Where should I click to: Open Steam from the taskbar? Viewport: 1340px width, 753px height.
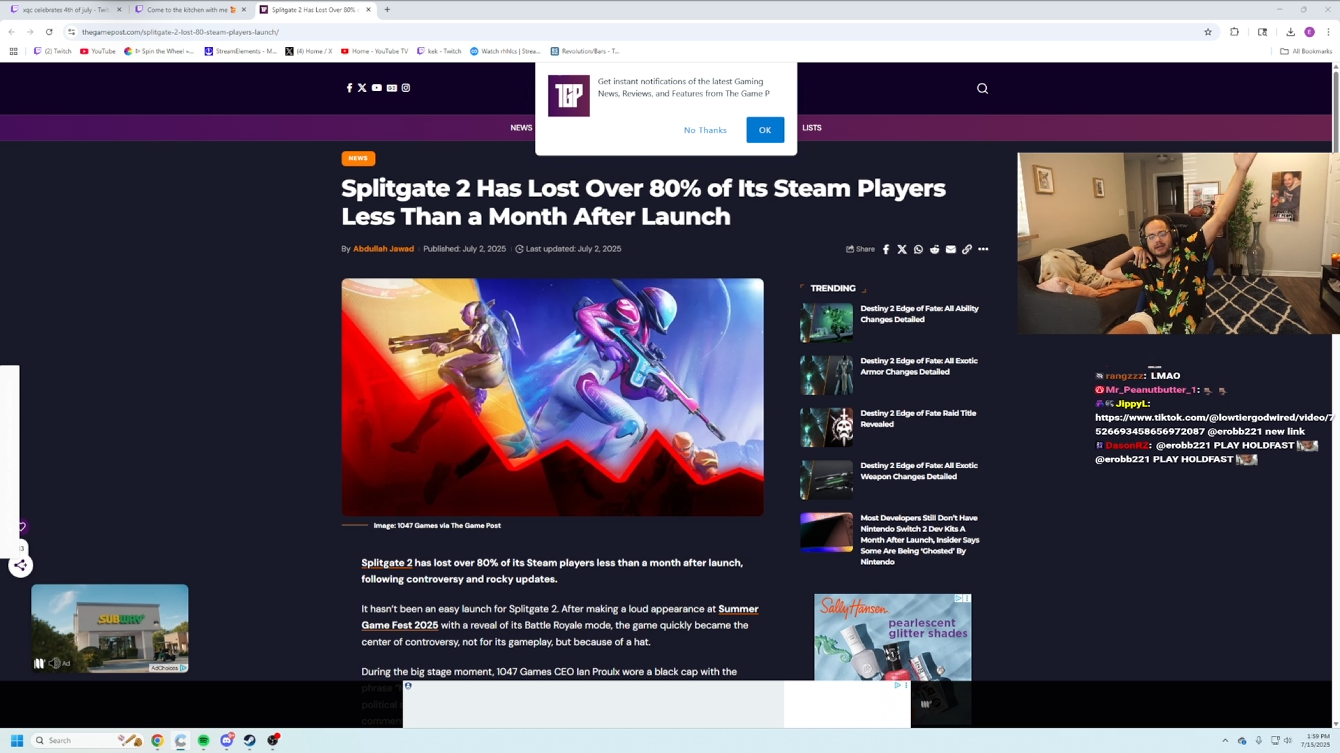[250, 741]
